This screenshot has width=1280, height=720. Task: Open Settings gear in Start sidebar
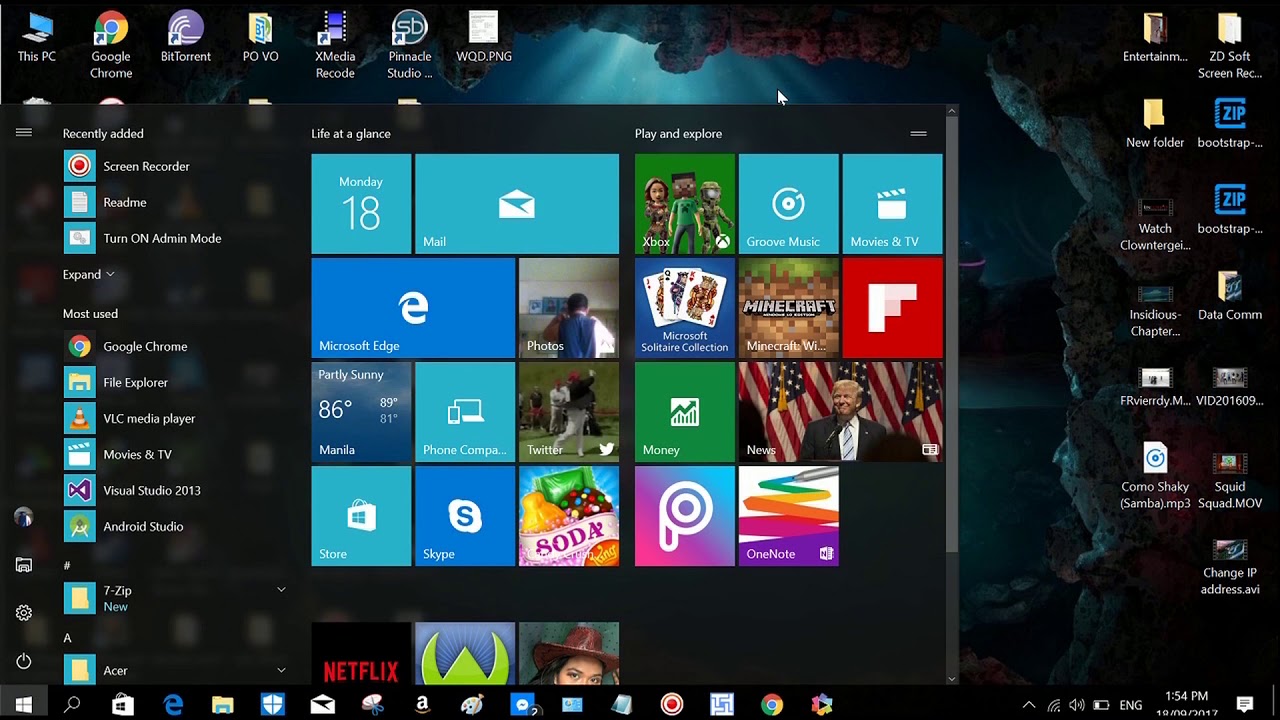[x=24, y=613]
